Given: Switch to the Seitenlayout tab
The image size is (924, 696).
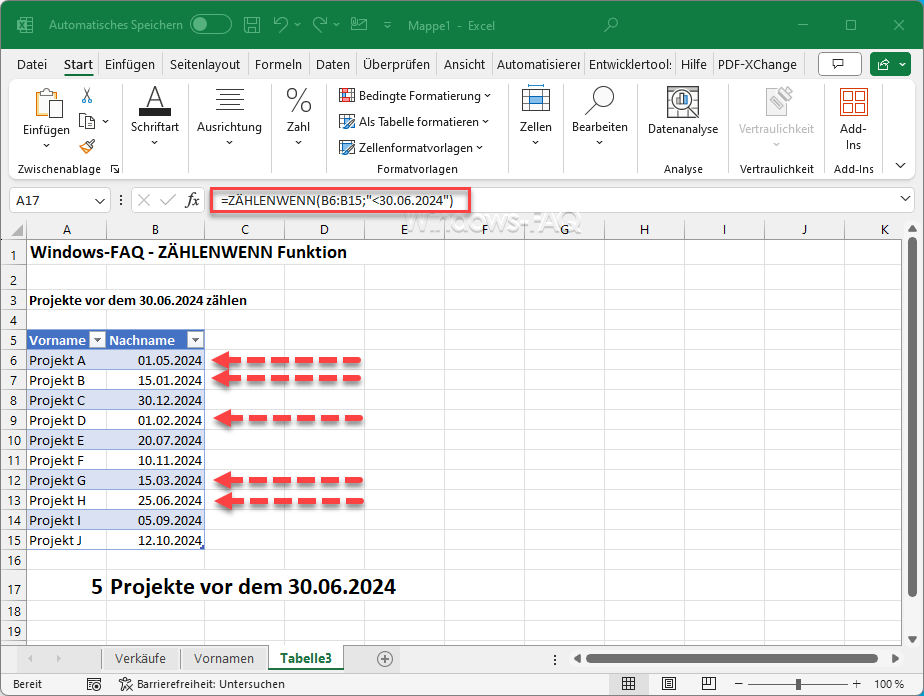Looking at the screenshot, I should click(x=205, y=64).
